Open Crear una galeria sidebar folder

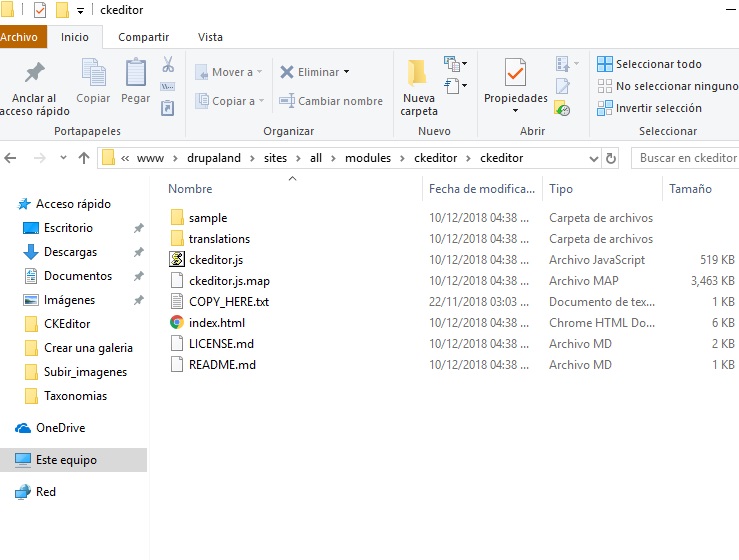point(88,348)
